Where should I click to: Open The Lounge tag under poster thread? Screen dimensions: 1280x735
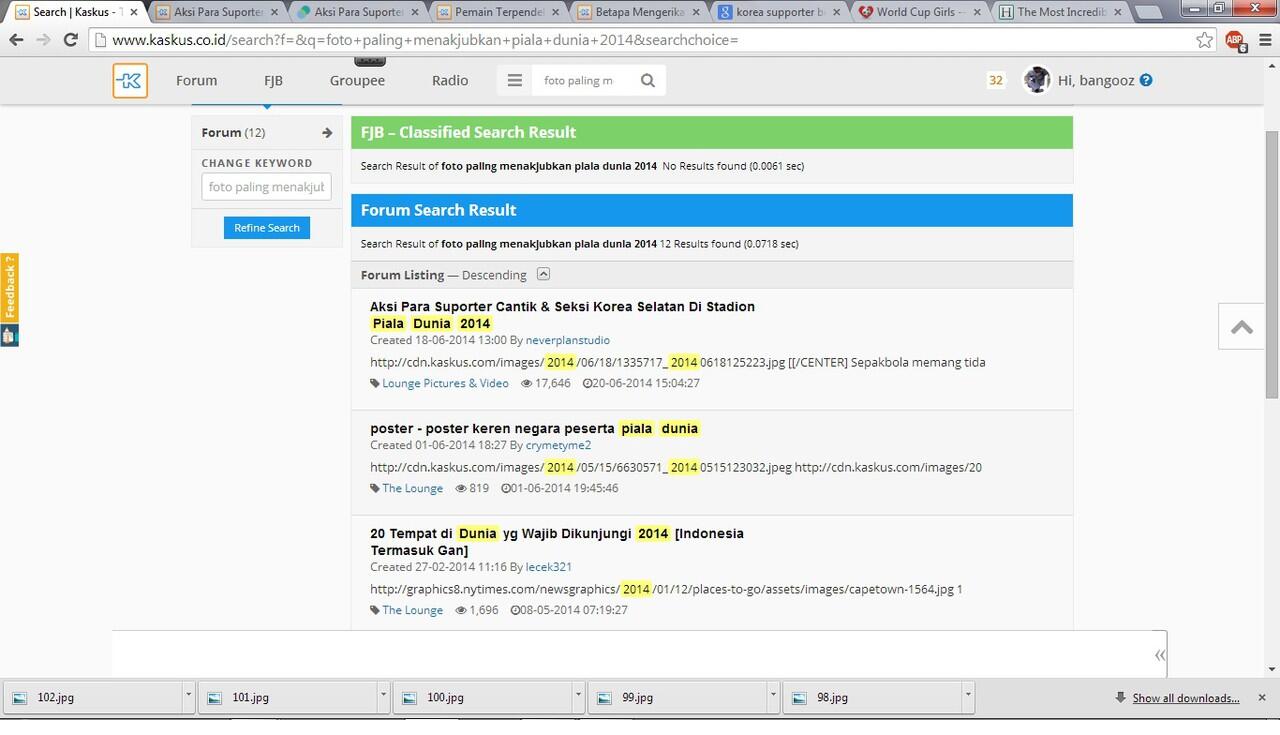(x=412, y=488)
